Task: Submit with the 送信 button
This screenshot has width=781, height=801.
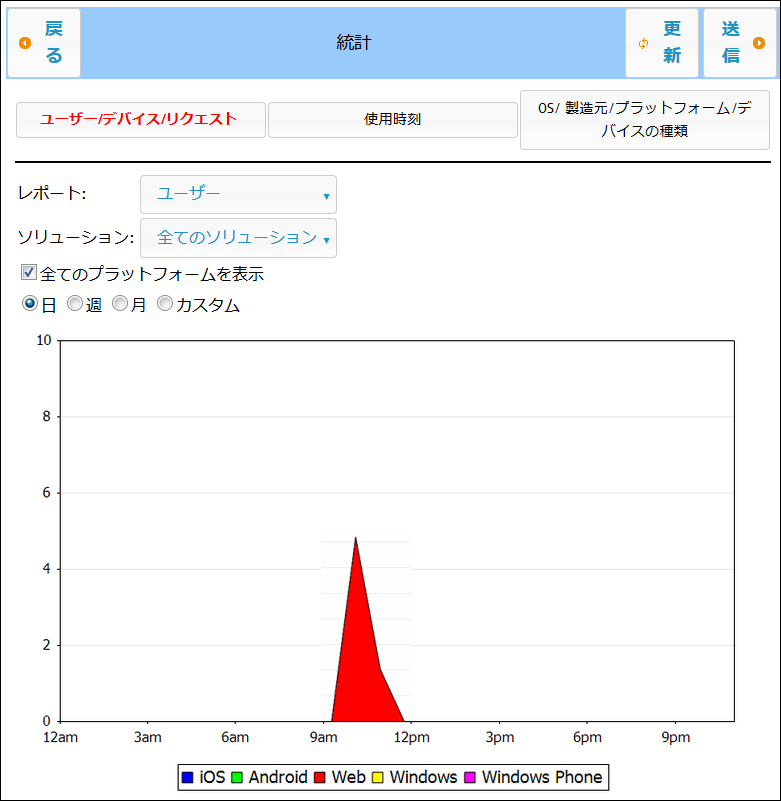Action: 740,43
